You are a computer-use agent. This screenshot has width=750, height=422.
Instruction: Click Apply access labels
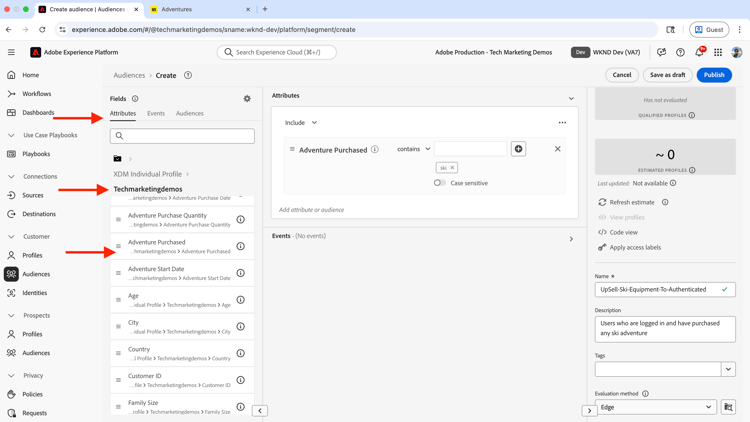629,247
